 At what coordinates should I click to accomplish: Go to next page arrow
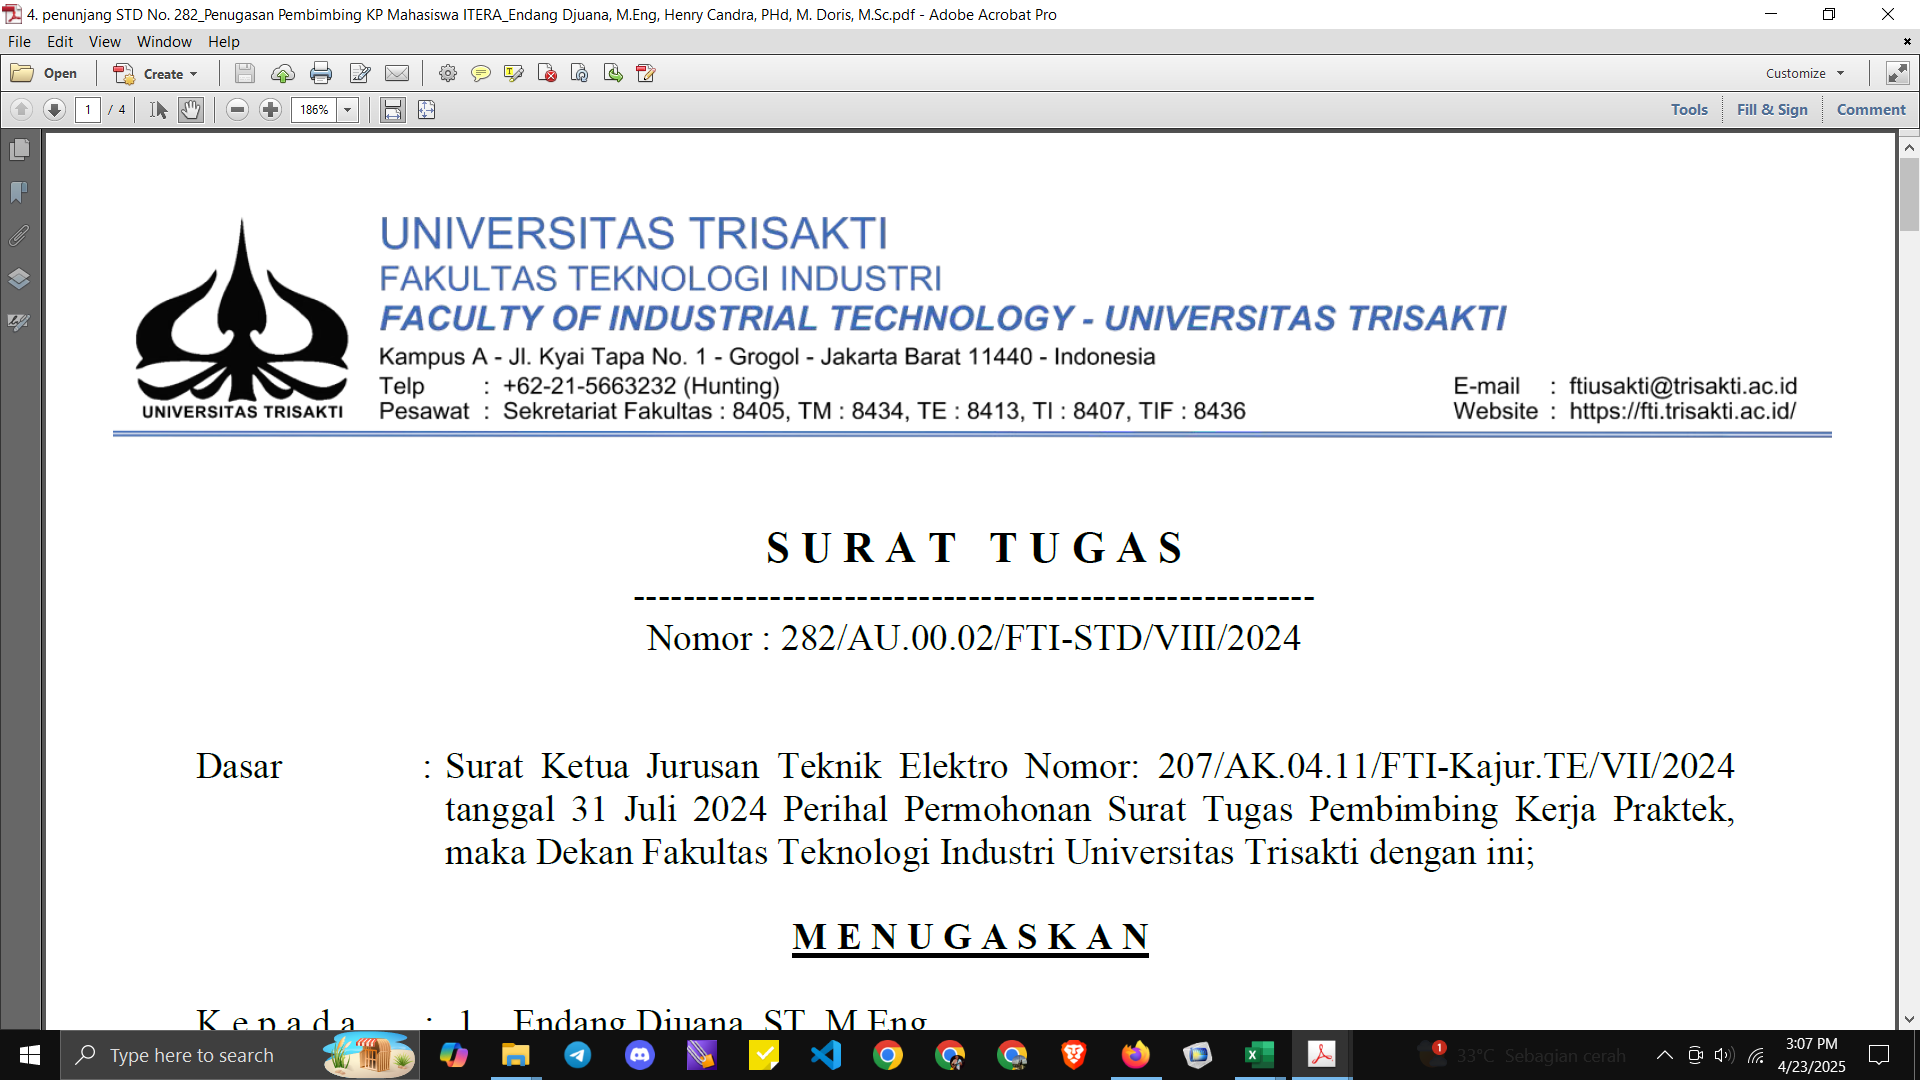(54, 110)
